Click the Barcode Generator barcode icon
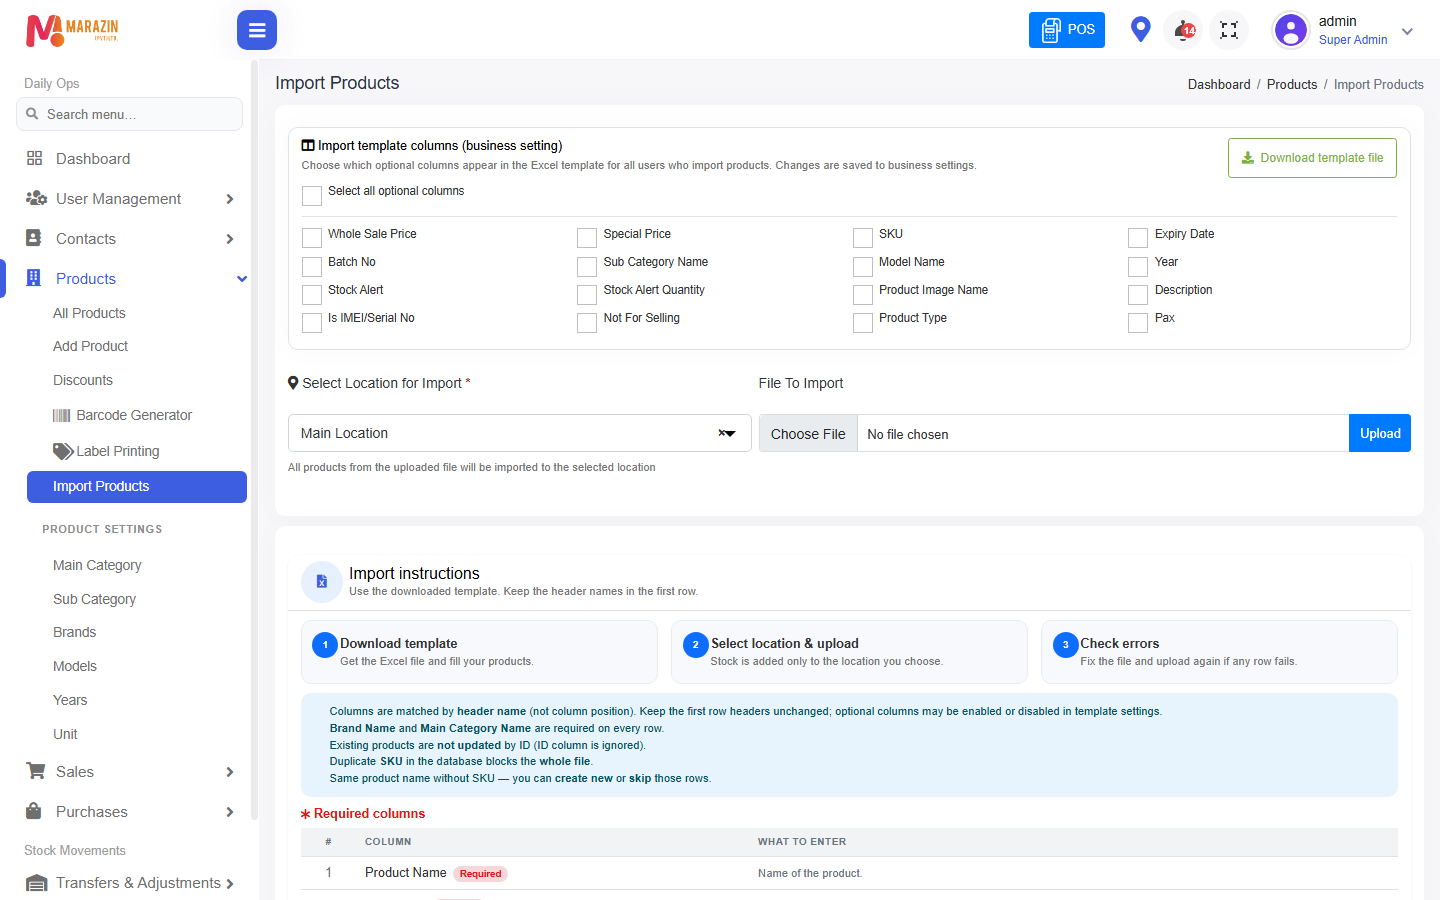 [x=62, y=415]
